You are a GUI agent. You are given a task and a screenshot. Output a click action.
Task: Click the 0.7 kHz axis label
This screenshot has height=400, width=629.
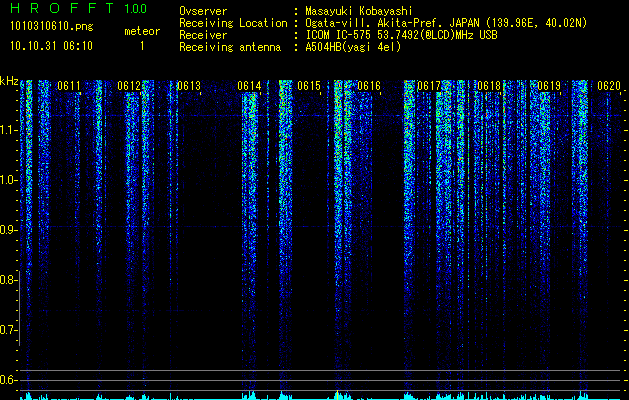[x=8, y=330]
